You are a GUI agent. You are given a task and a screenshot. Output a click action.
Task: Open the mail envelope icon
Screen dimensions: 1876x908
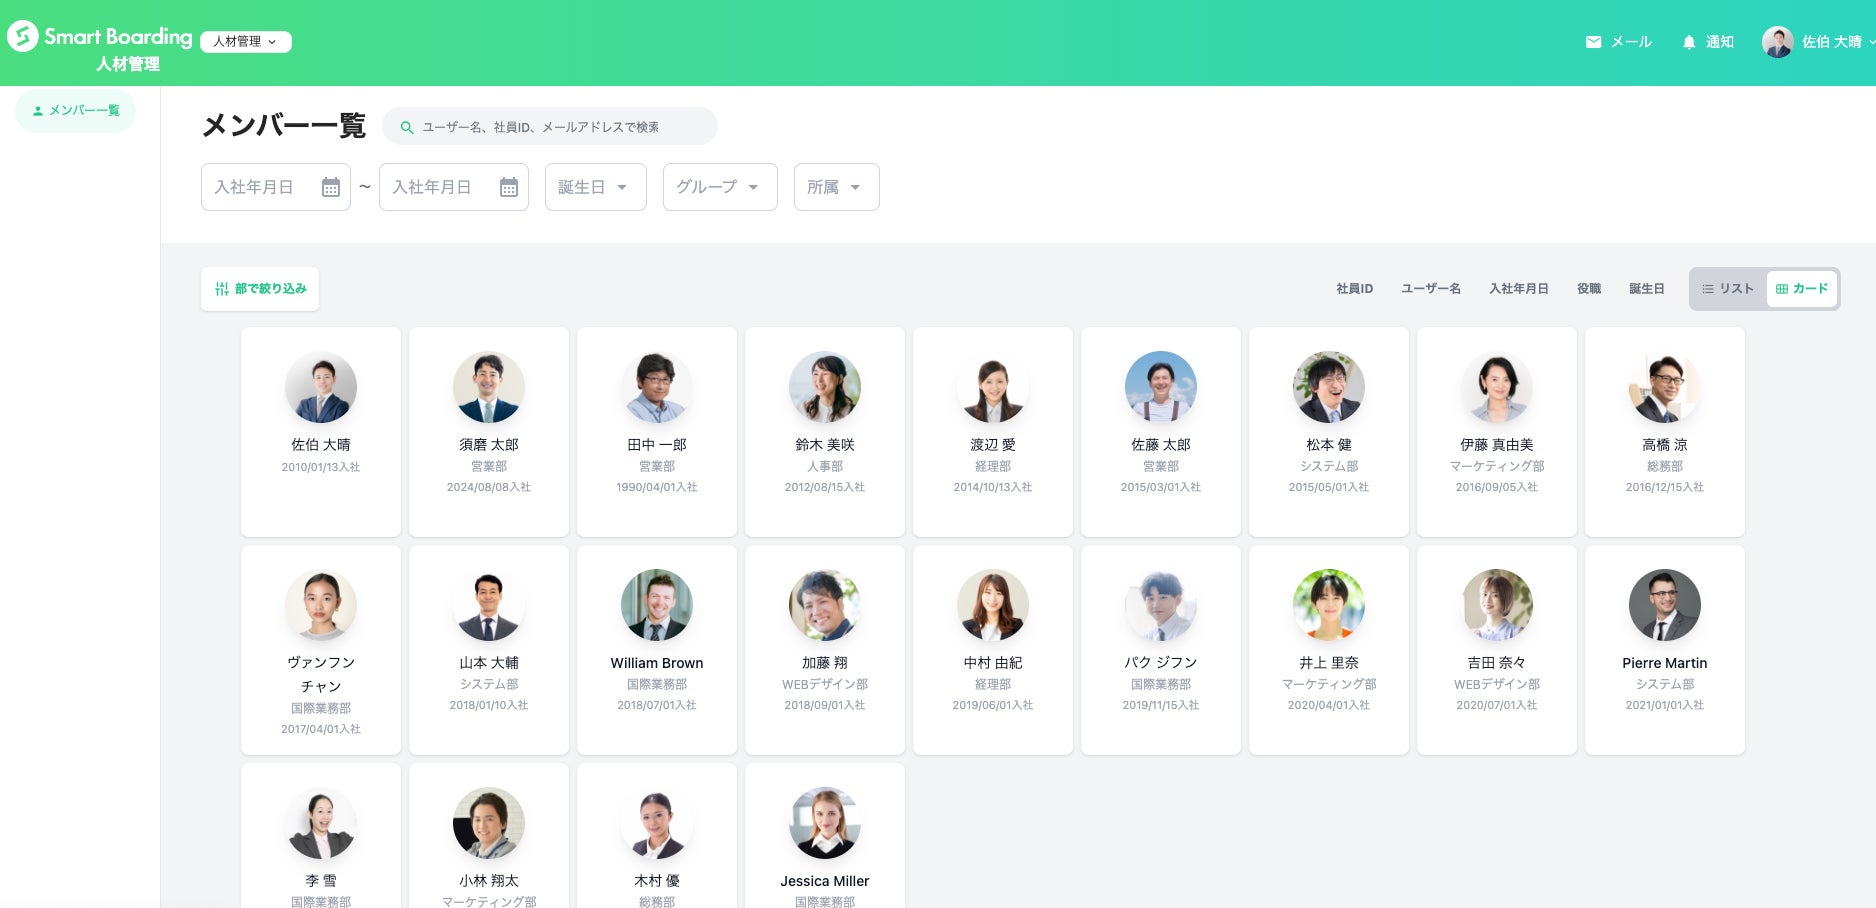pos(1593,42)
